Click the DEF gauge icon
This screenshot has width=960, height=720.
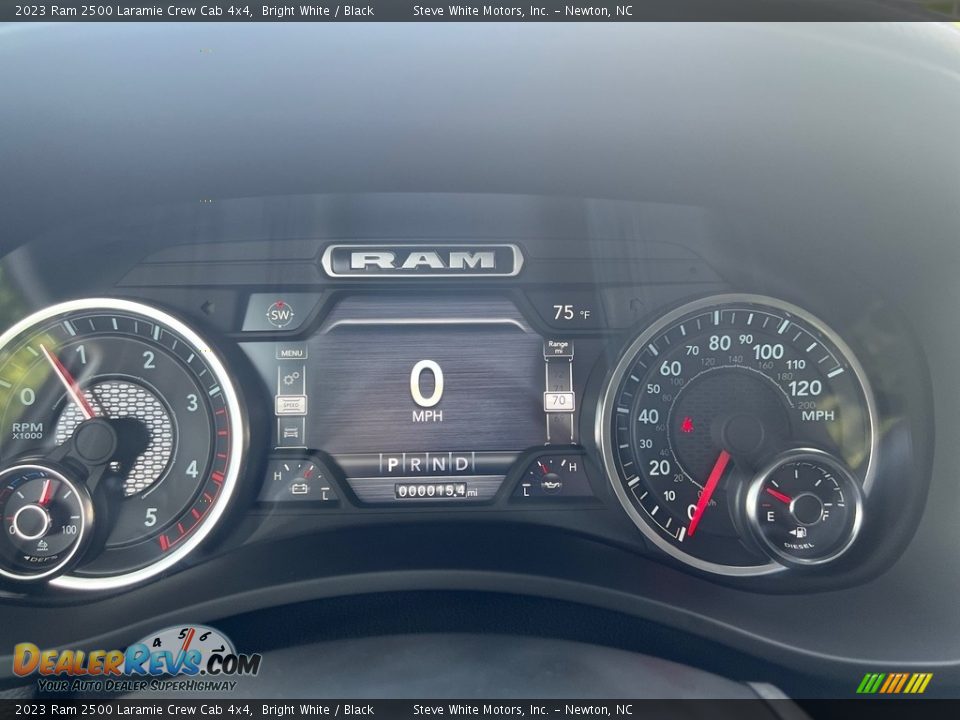pyautogui.click(x=42, y=545)
